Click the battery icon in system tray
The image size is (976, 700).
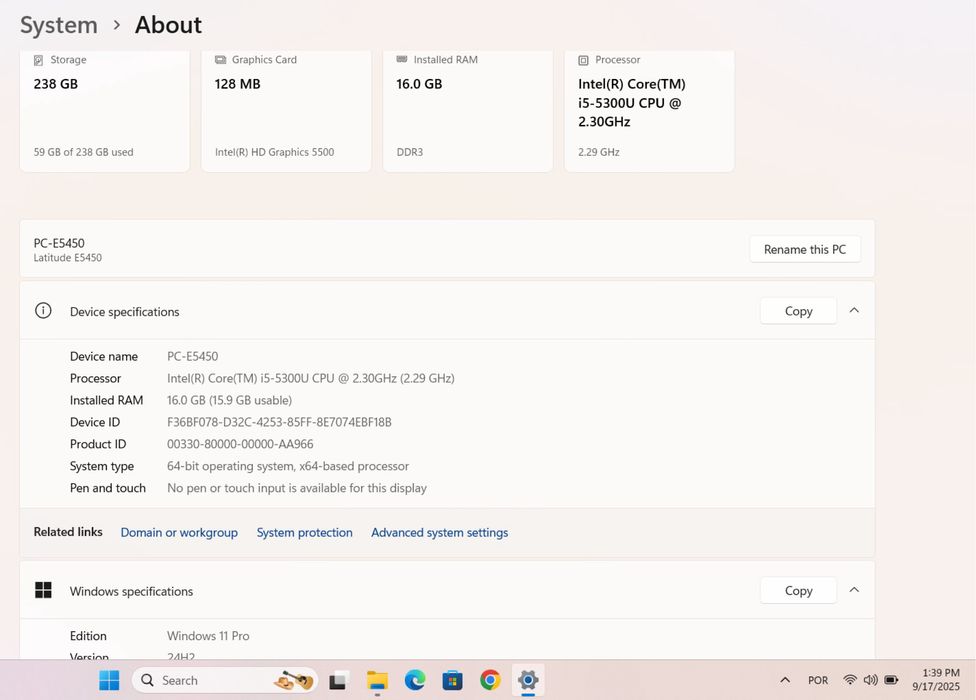pyautogui.click(x=891, y=679)
